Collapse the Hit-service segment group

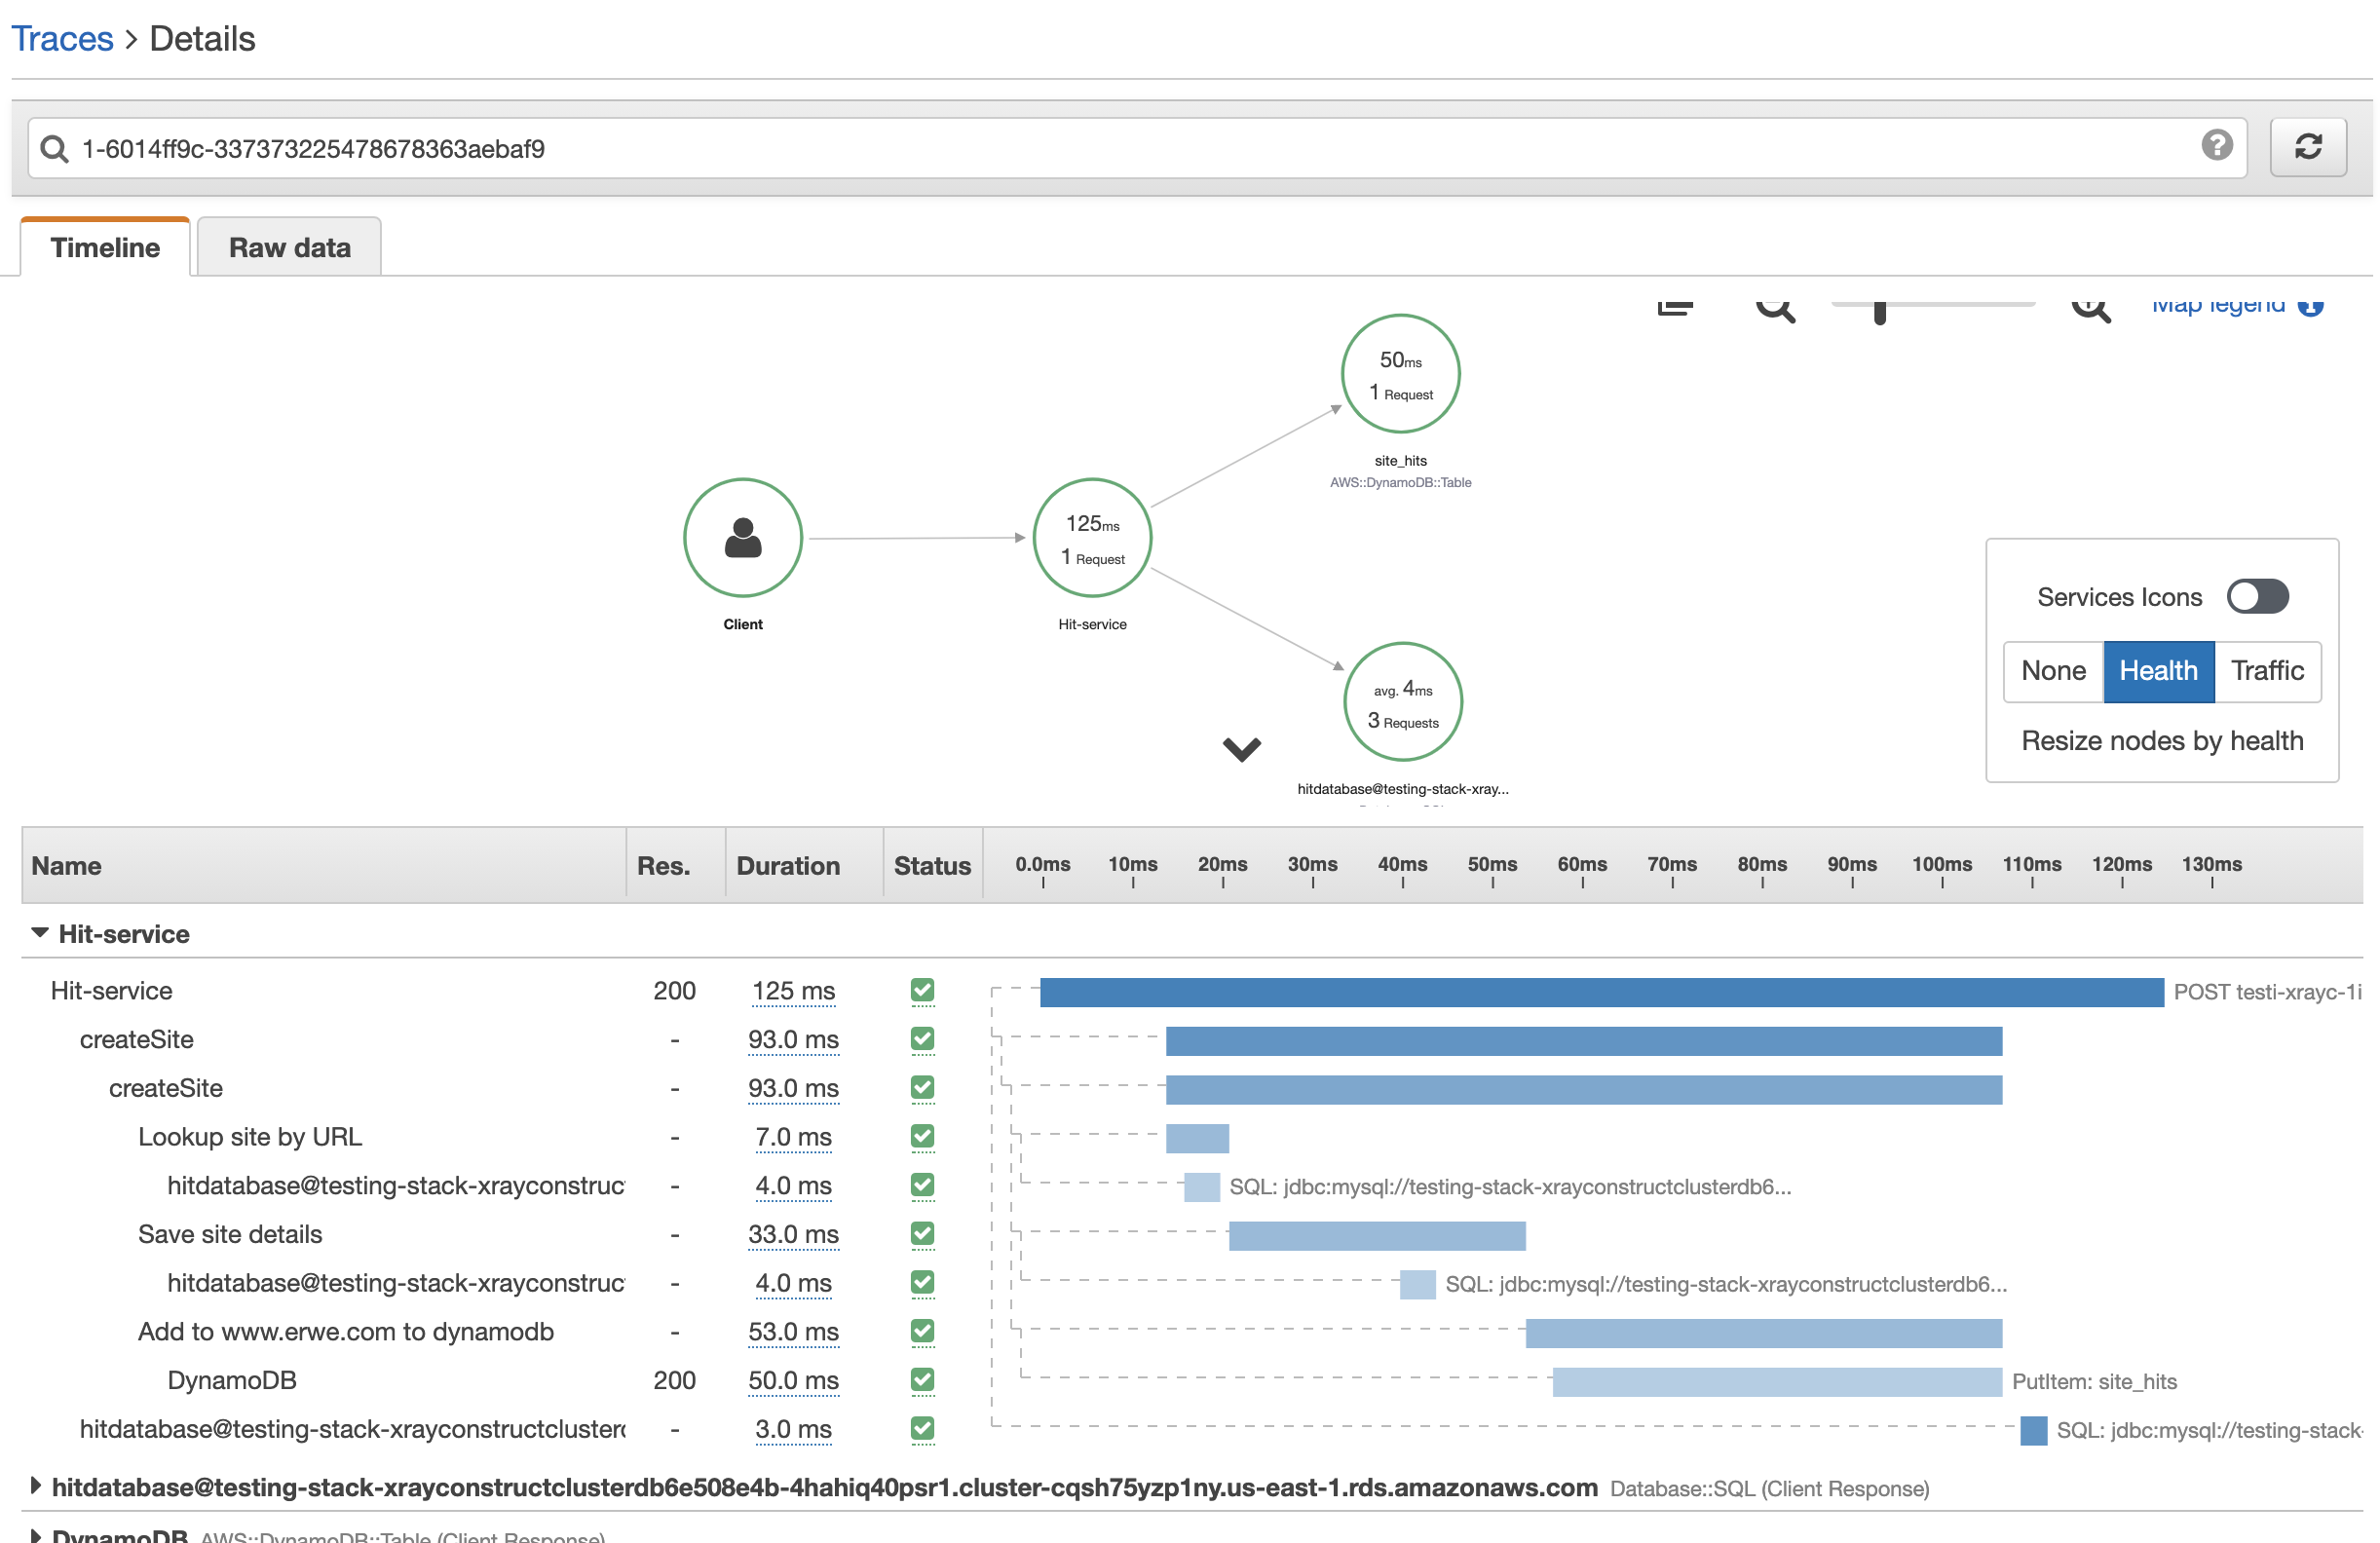tap(40, 932)
